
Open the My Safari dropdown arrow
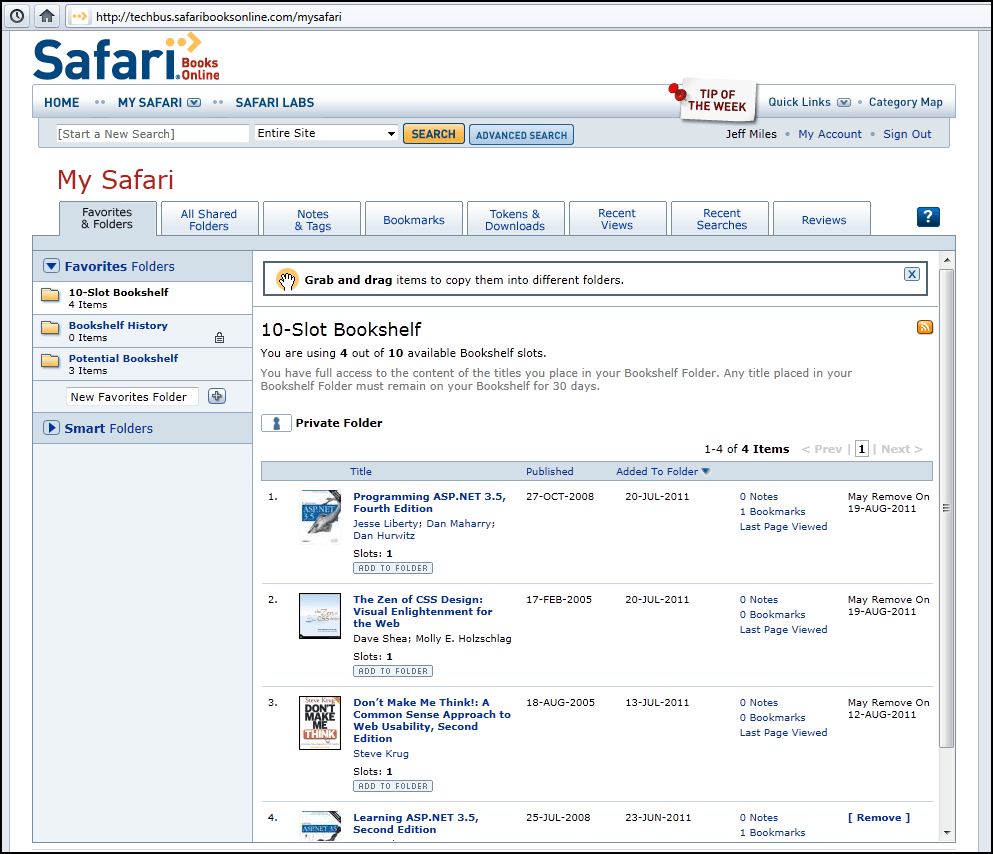(x=194, y=103)
